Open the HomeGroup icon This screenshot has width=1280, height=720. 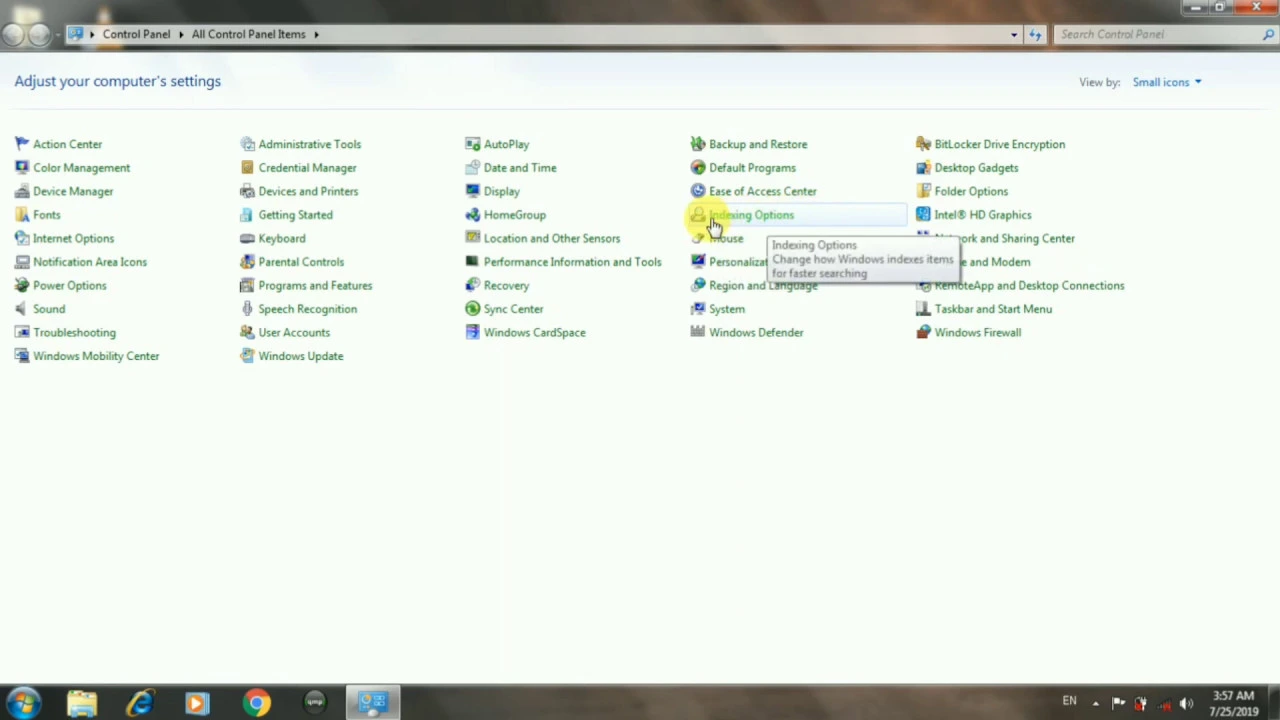(x=472, y=215)
